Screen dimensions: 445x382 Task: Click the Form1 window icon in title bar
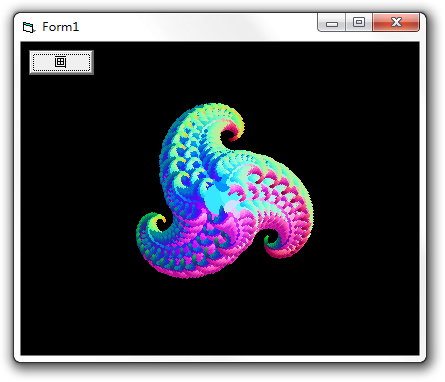(29, 27)
